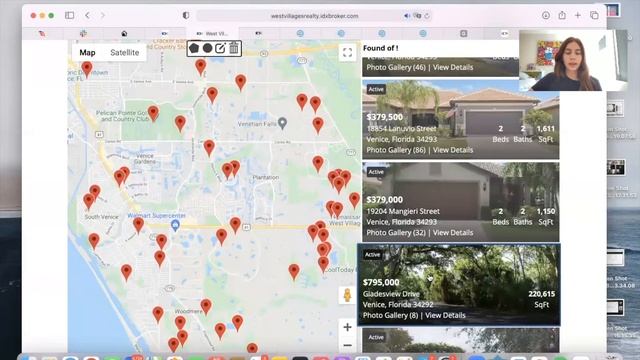The height and width of the screenshot is (360, 640).
Task: Click the Safari share icon
Action: tap(562, 16)
